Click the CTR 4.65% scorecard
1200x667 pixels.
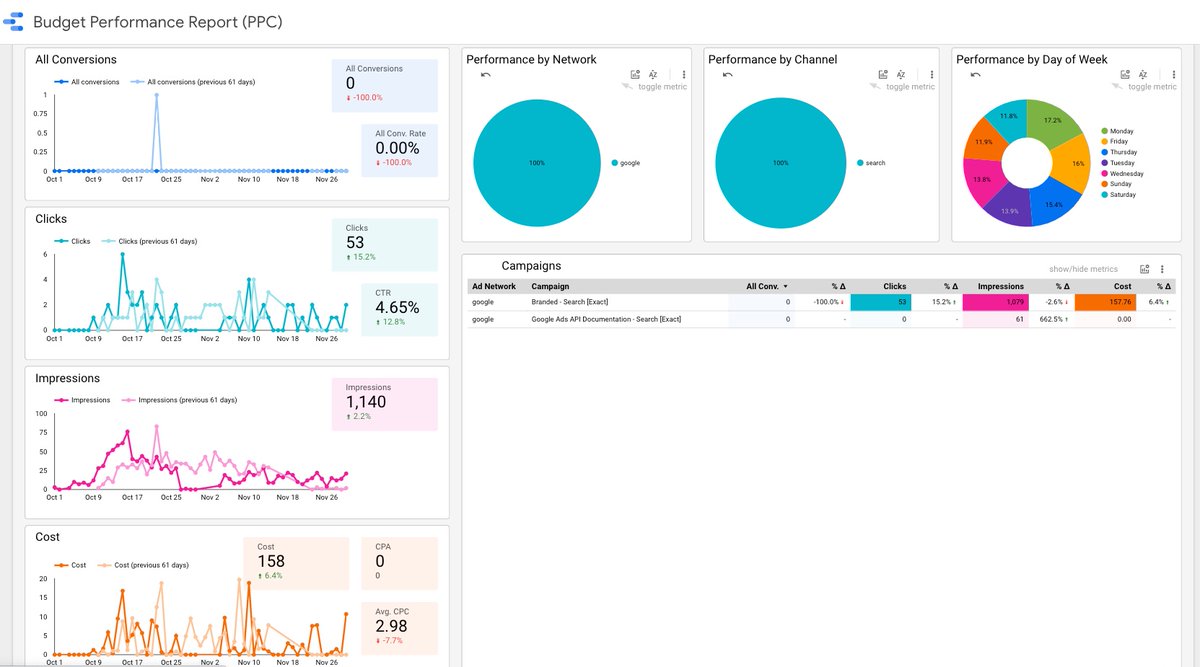[x=398, y=309]
